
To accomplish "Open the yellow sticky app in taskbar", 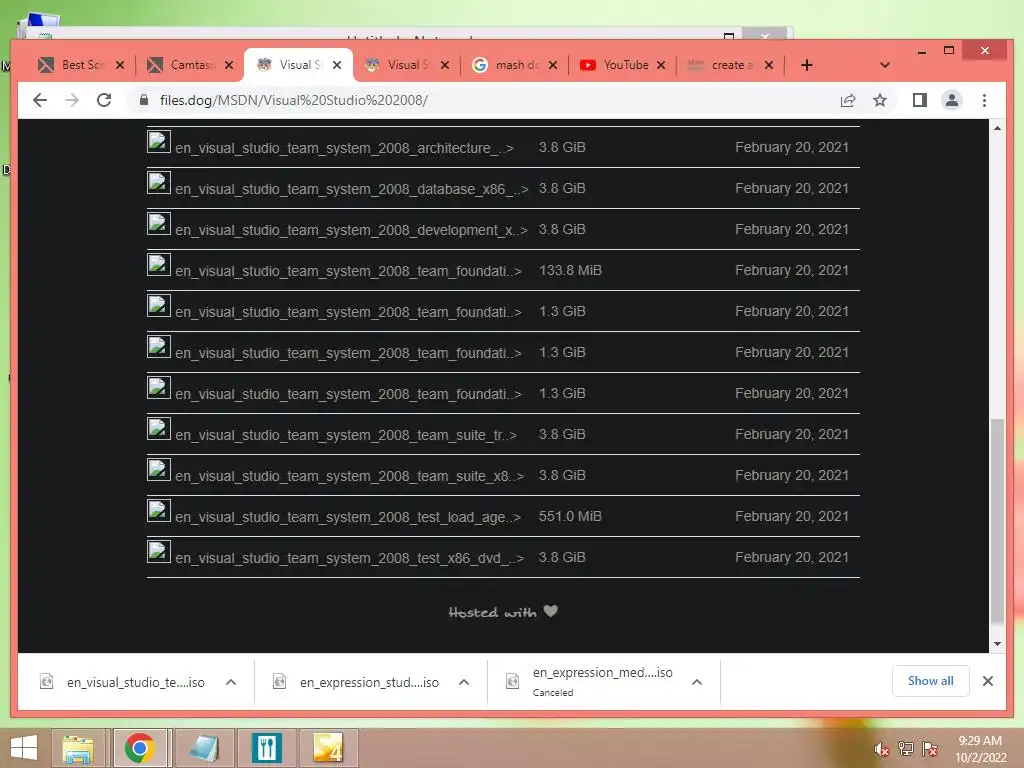I will [x=328, y=748].
